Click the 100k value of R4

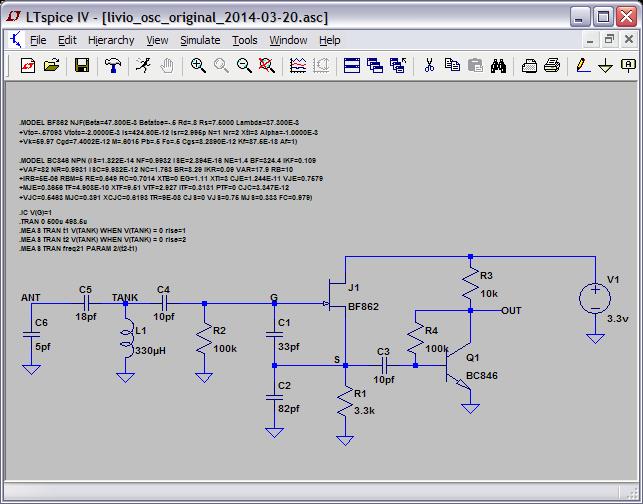(436, 349)
